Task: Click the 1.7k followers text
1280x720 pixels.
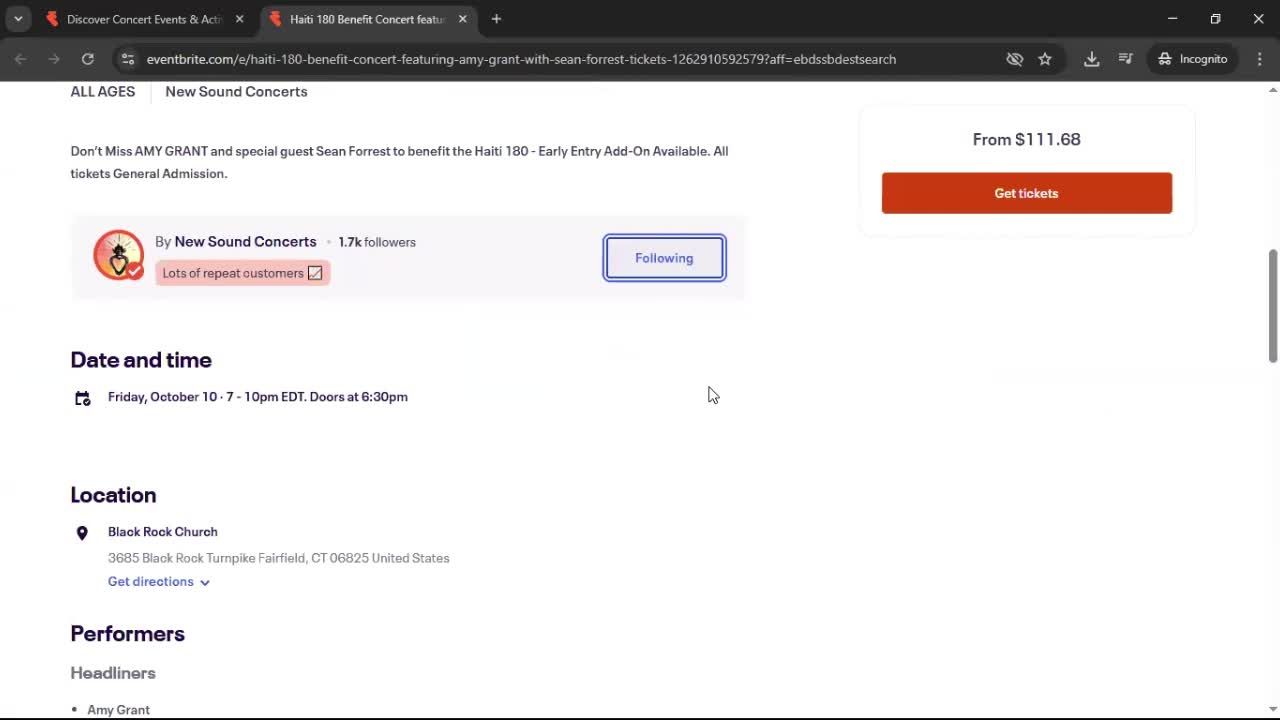Action: click(377, 242)
